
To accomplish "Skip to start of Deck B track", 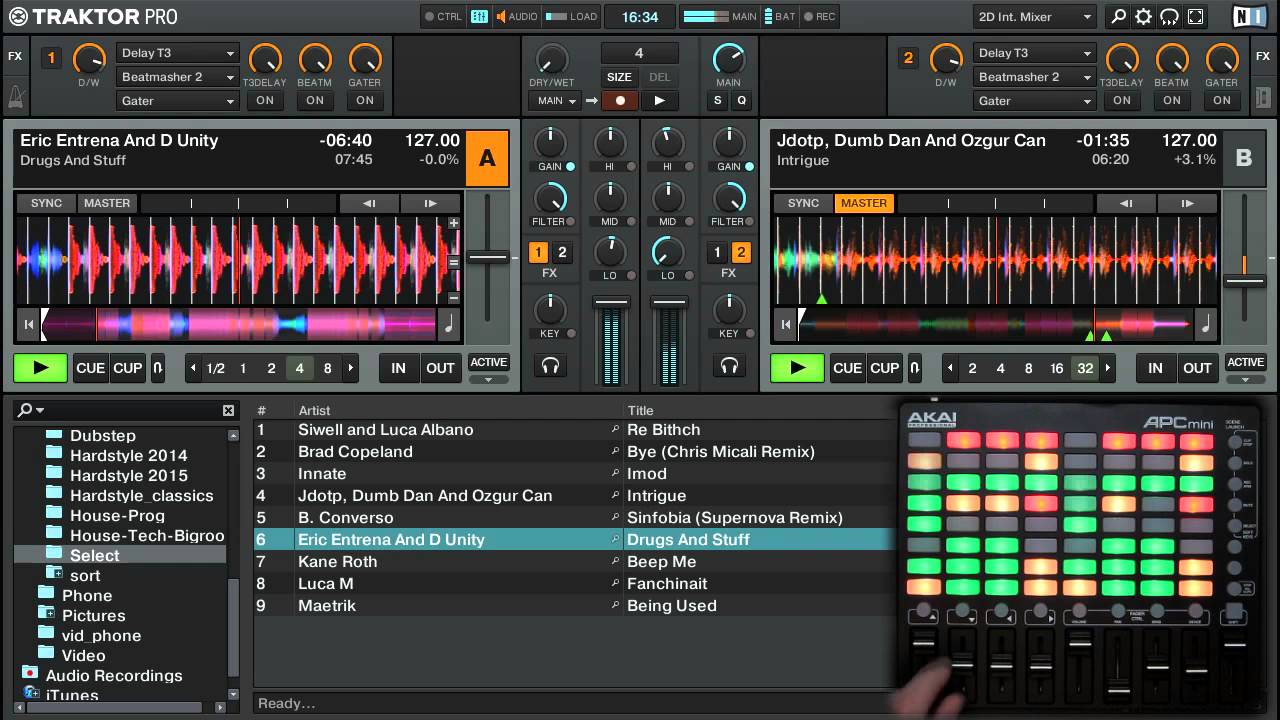I will (x=785, y=323).
